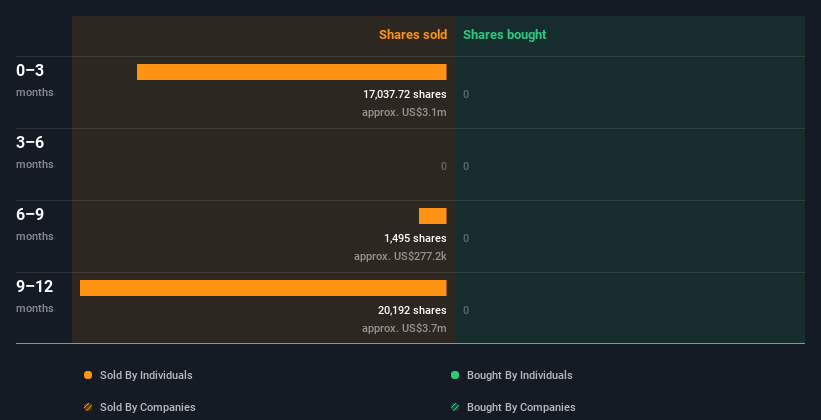Select the Sold By Companies legend label
Screen dimensions: 821x420
(x=148, y=407)
